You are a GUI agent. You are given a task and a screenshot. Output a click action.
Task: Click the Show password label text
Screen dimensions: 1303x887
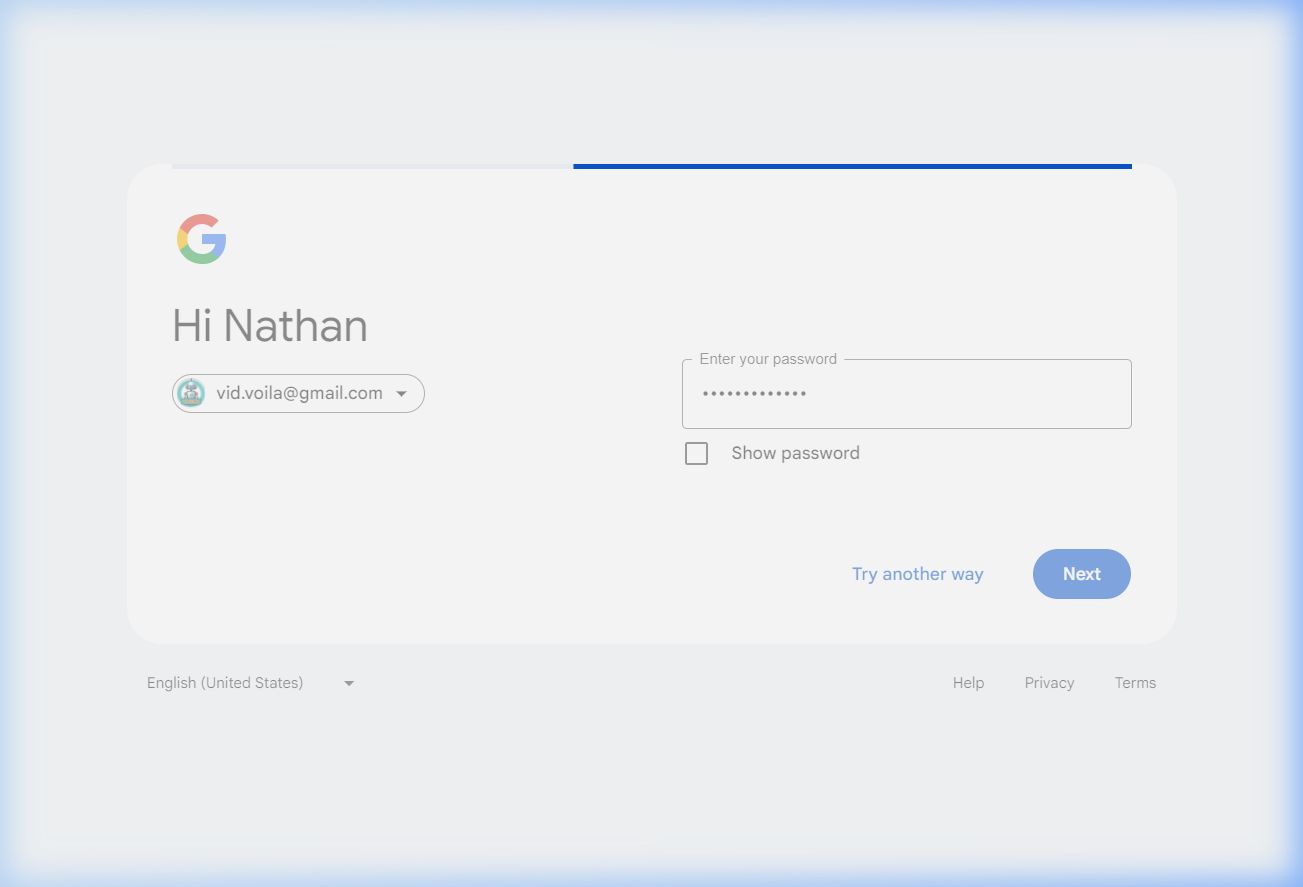click(x=795, y=453)
